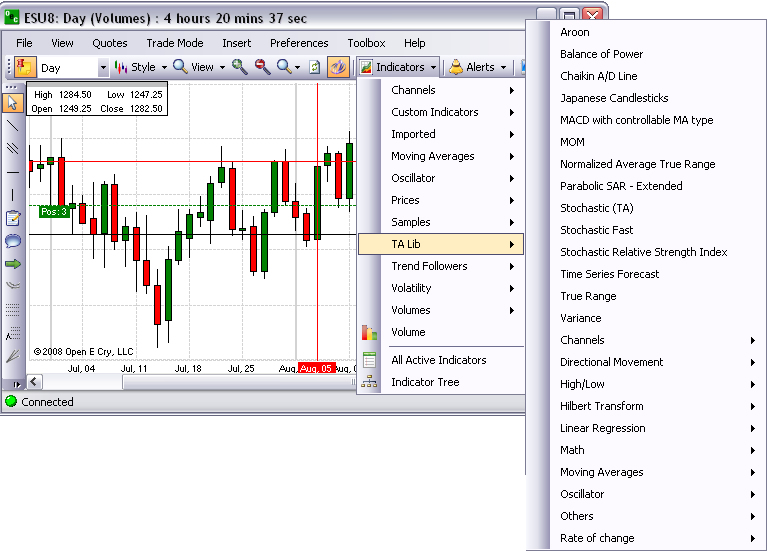Open the Preferences menu
The width and height of the screenshot is (767, 551).
(299, 43)
